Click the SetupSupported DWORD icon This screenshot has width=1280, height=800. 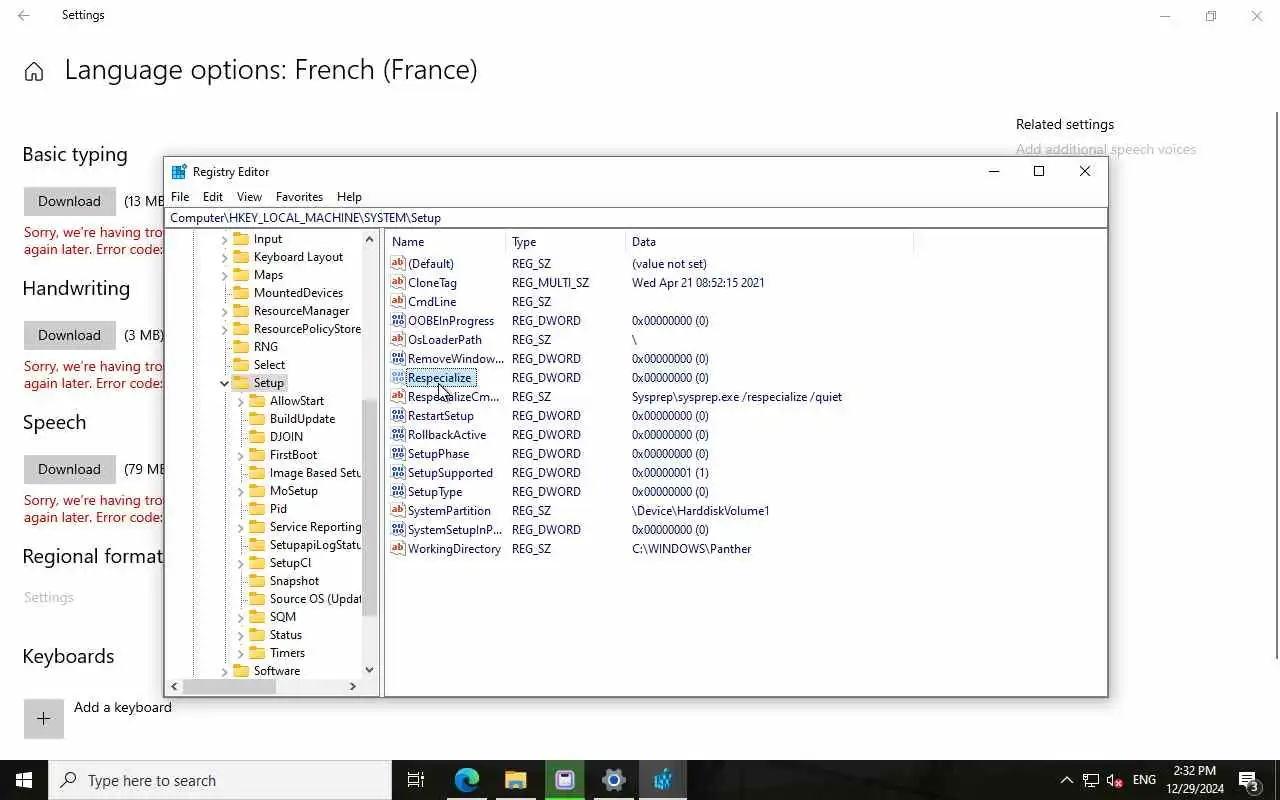click(398, 473)
